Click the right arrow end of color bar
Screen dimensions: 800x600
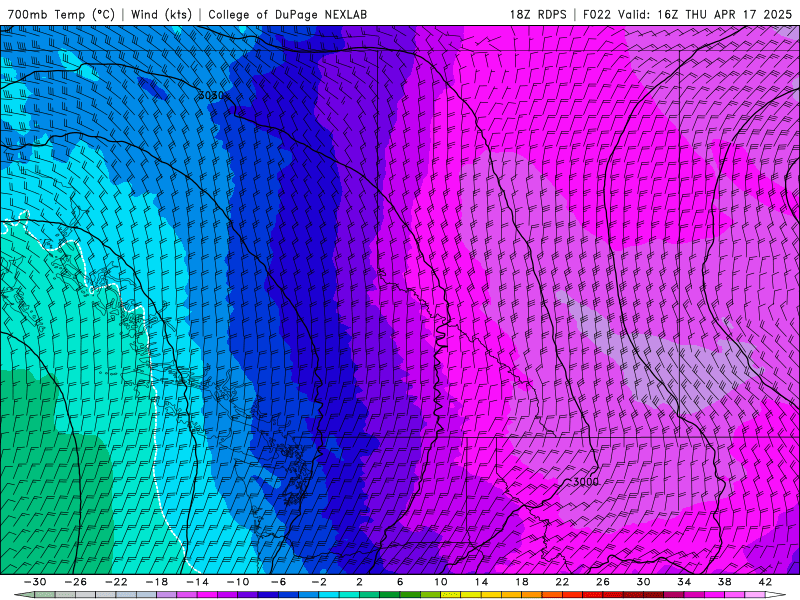(x=776, y=595)
